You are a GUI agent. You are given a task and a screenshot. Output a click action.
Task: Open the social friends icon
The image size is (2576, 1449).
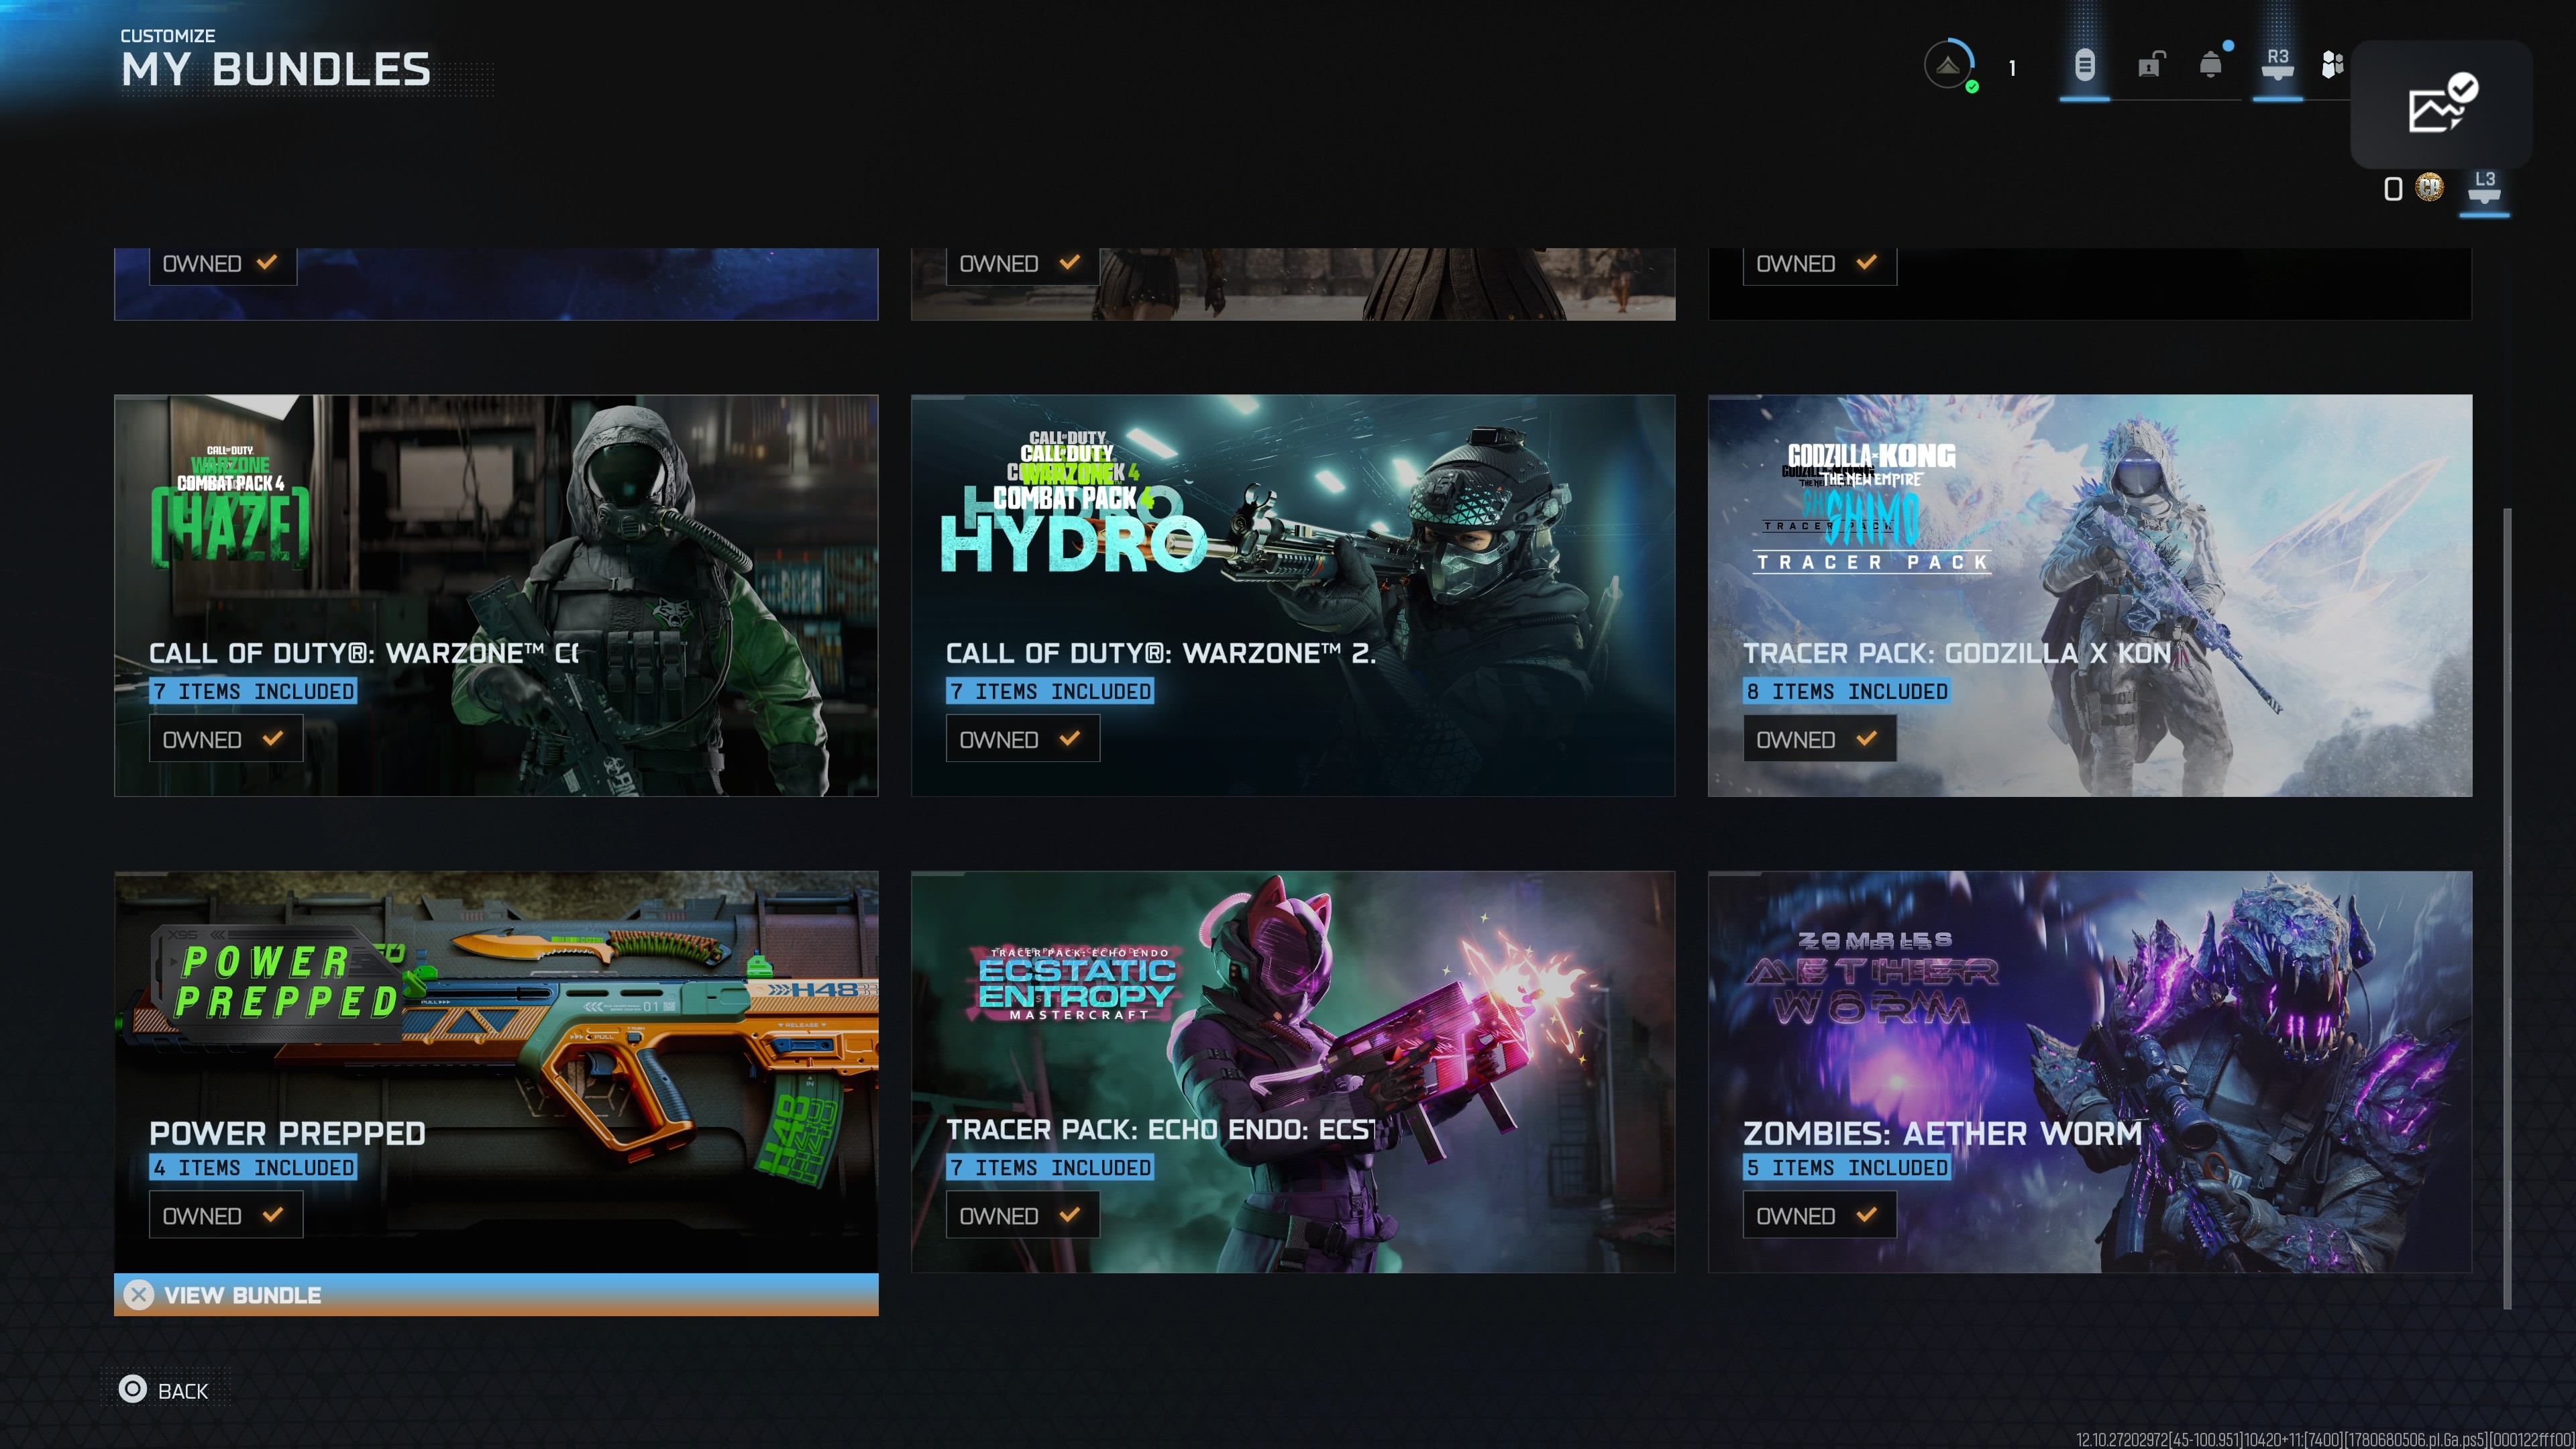[x=2332, y=65]
